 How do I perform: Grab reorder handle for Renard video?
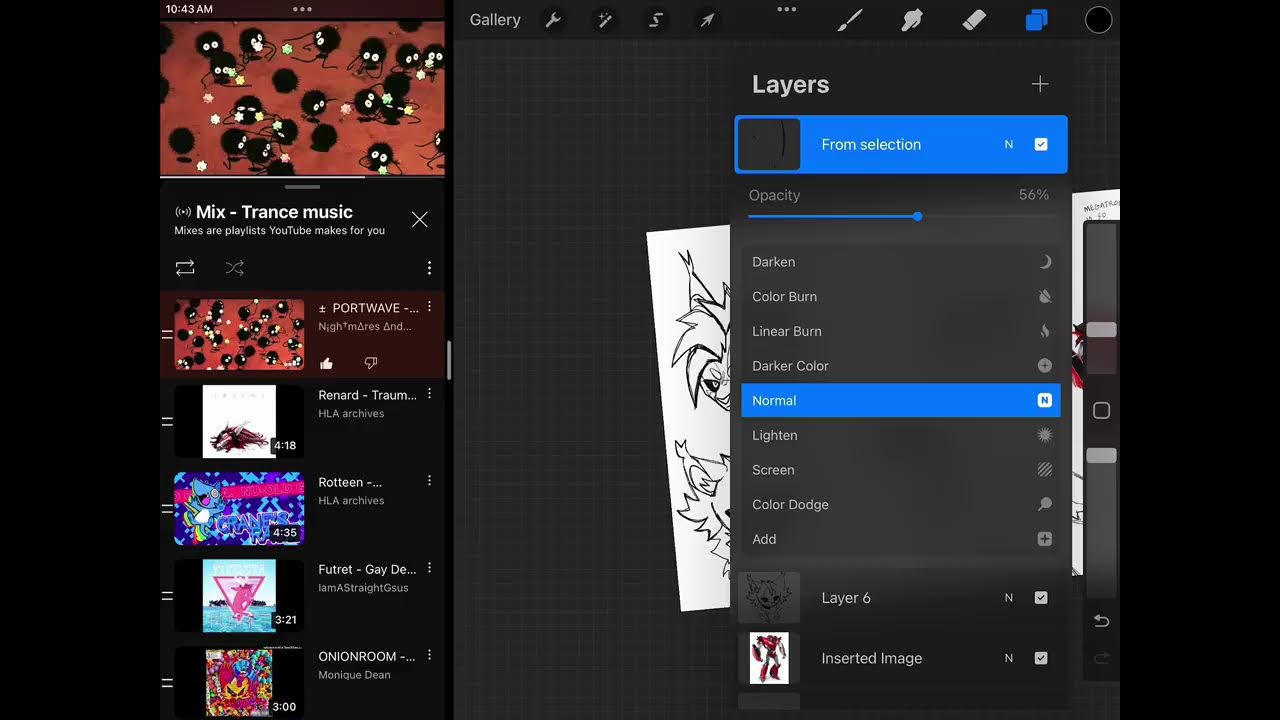pyautogui.click(x=167, y=421)
